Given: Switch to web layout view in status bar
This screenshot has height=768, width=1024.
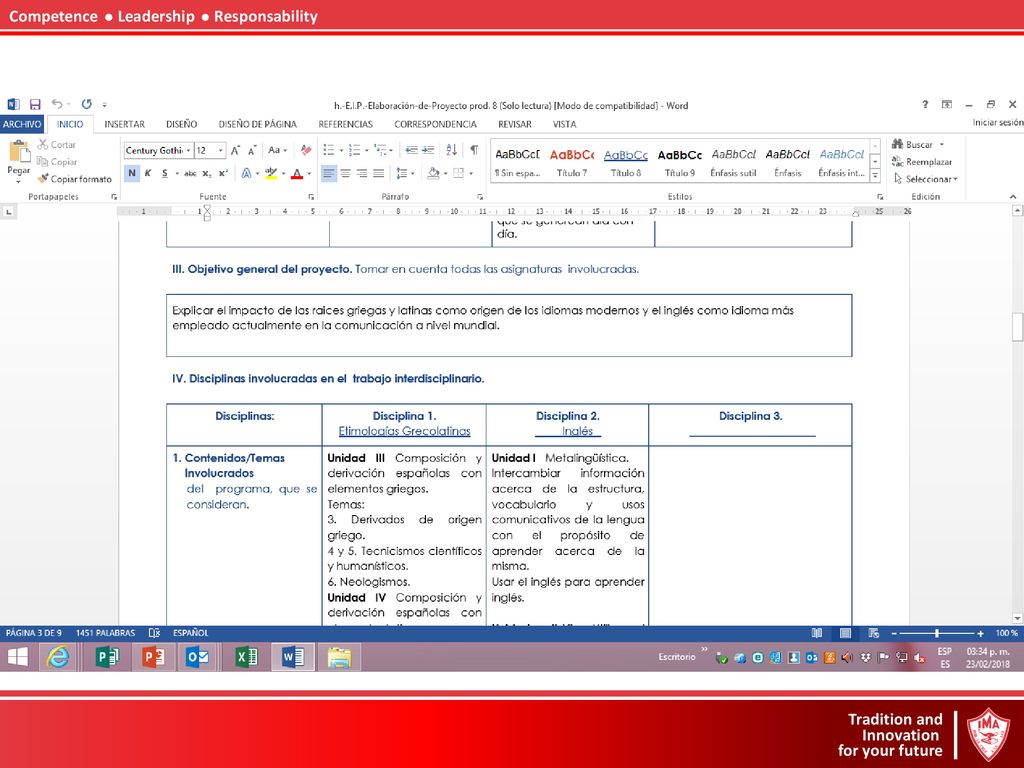Looking at the screenshot, I should click(873, 633).
